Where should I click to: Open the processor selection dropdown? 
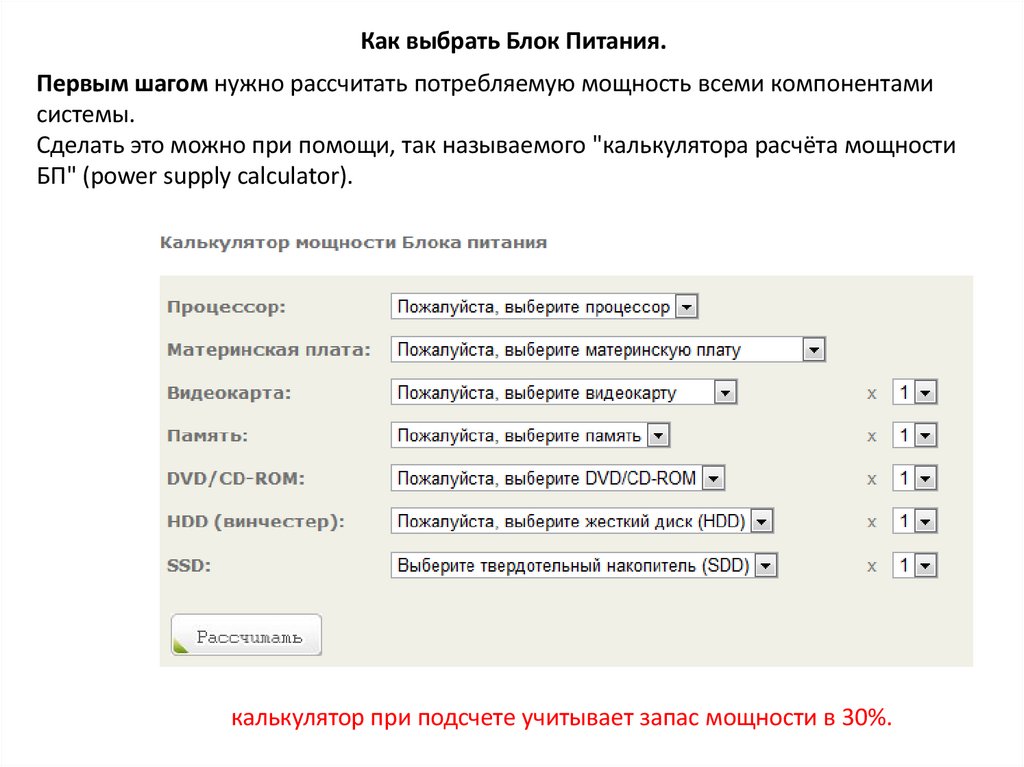pyautogui.click(x=544, y=307)
